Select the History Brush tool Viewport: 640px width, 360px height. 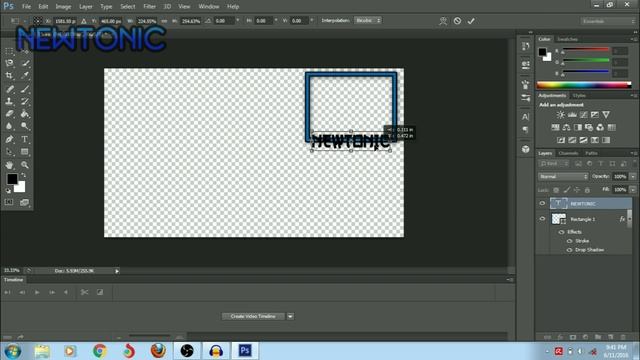tap(25, 101)
